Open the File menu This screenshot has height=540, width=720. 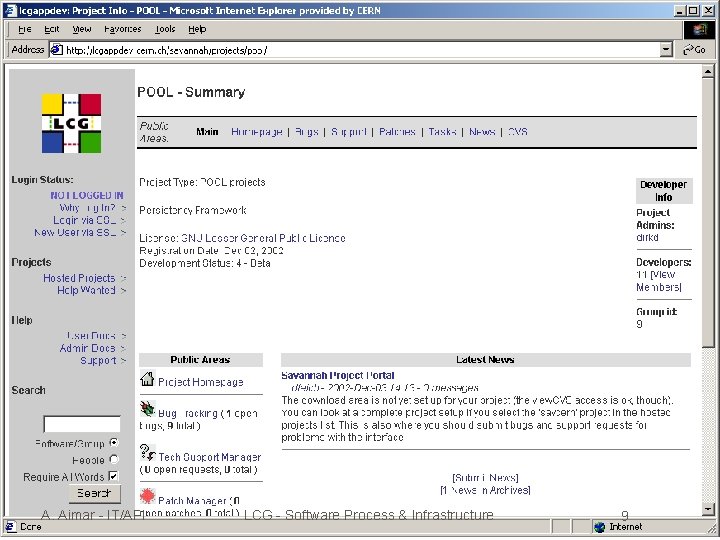point(25,29)
